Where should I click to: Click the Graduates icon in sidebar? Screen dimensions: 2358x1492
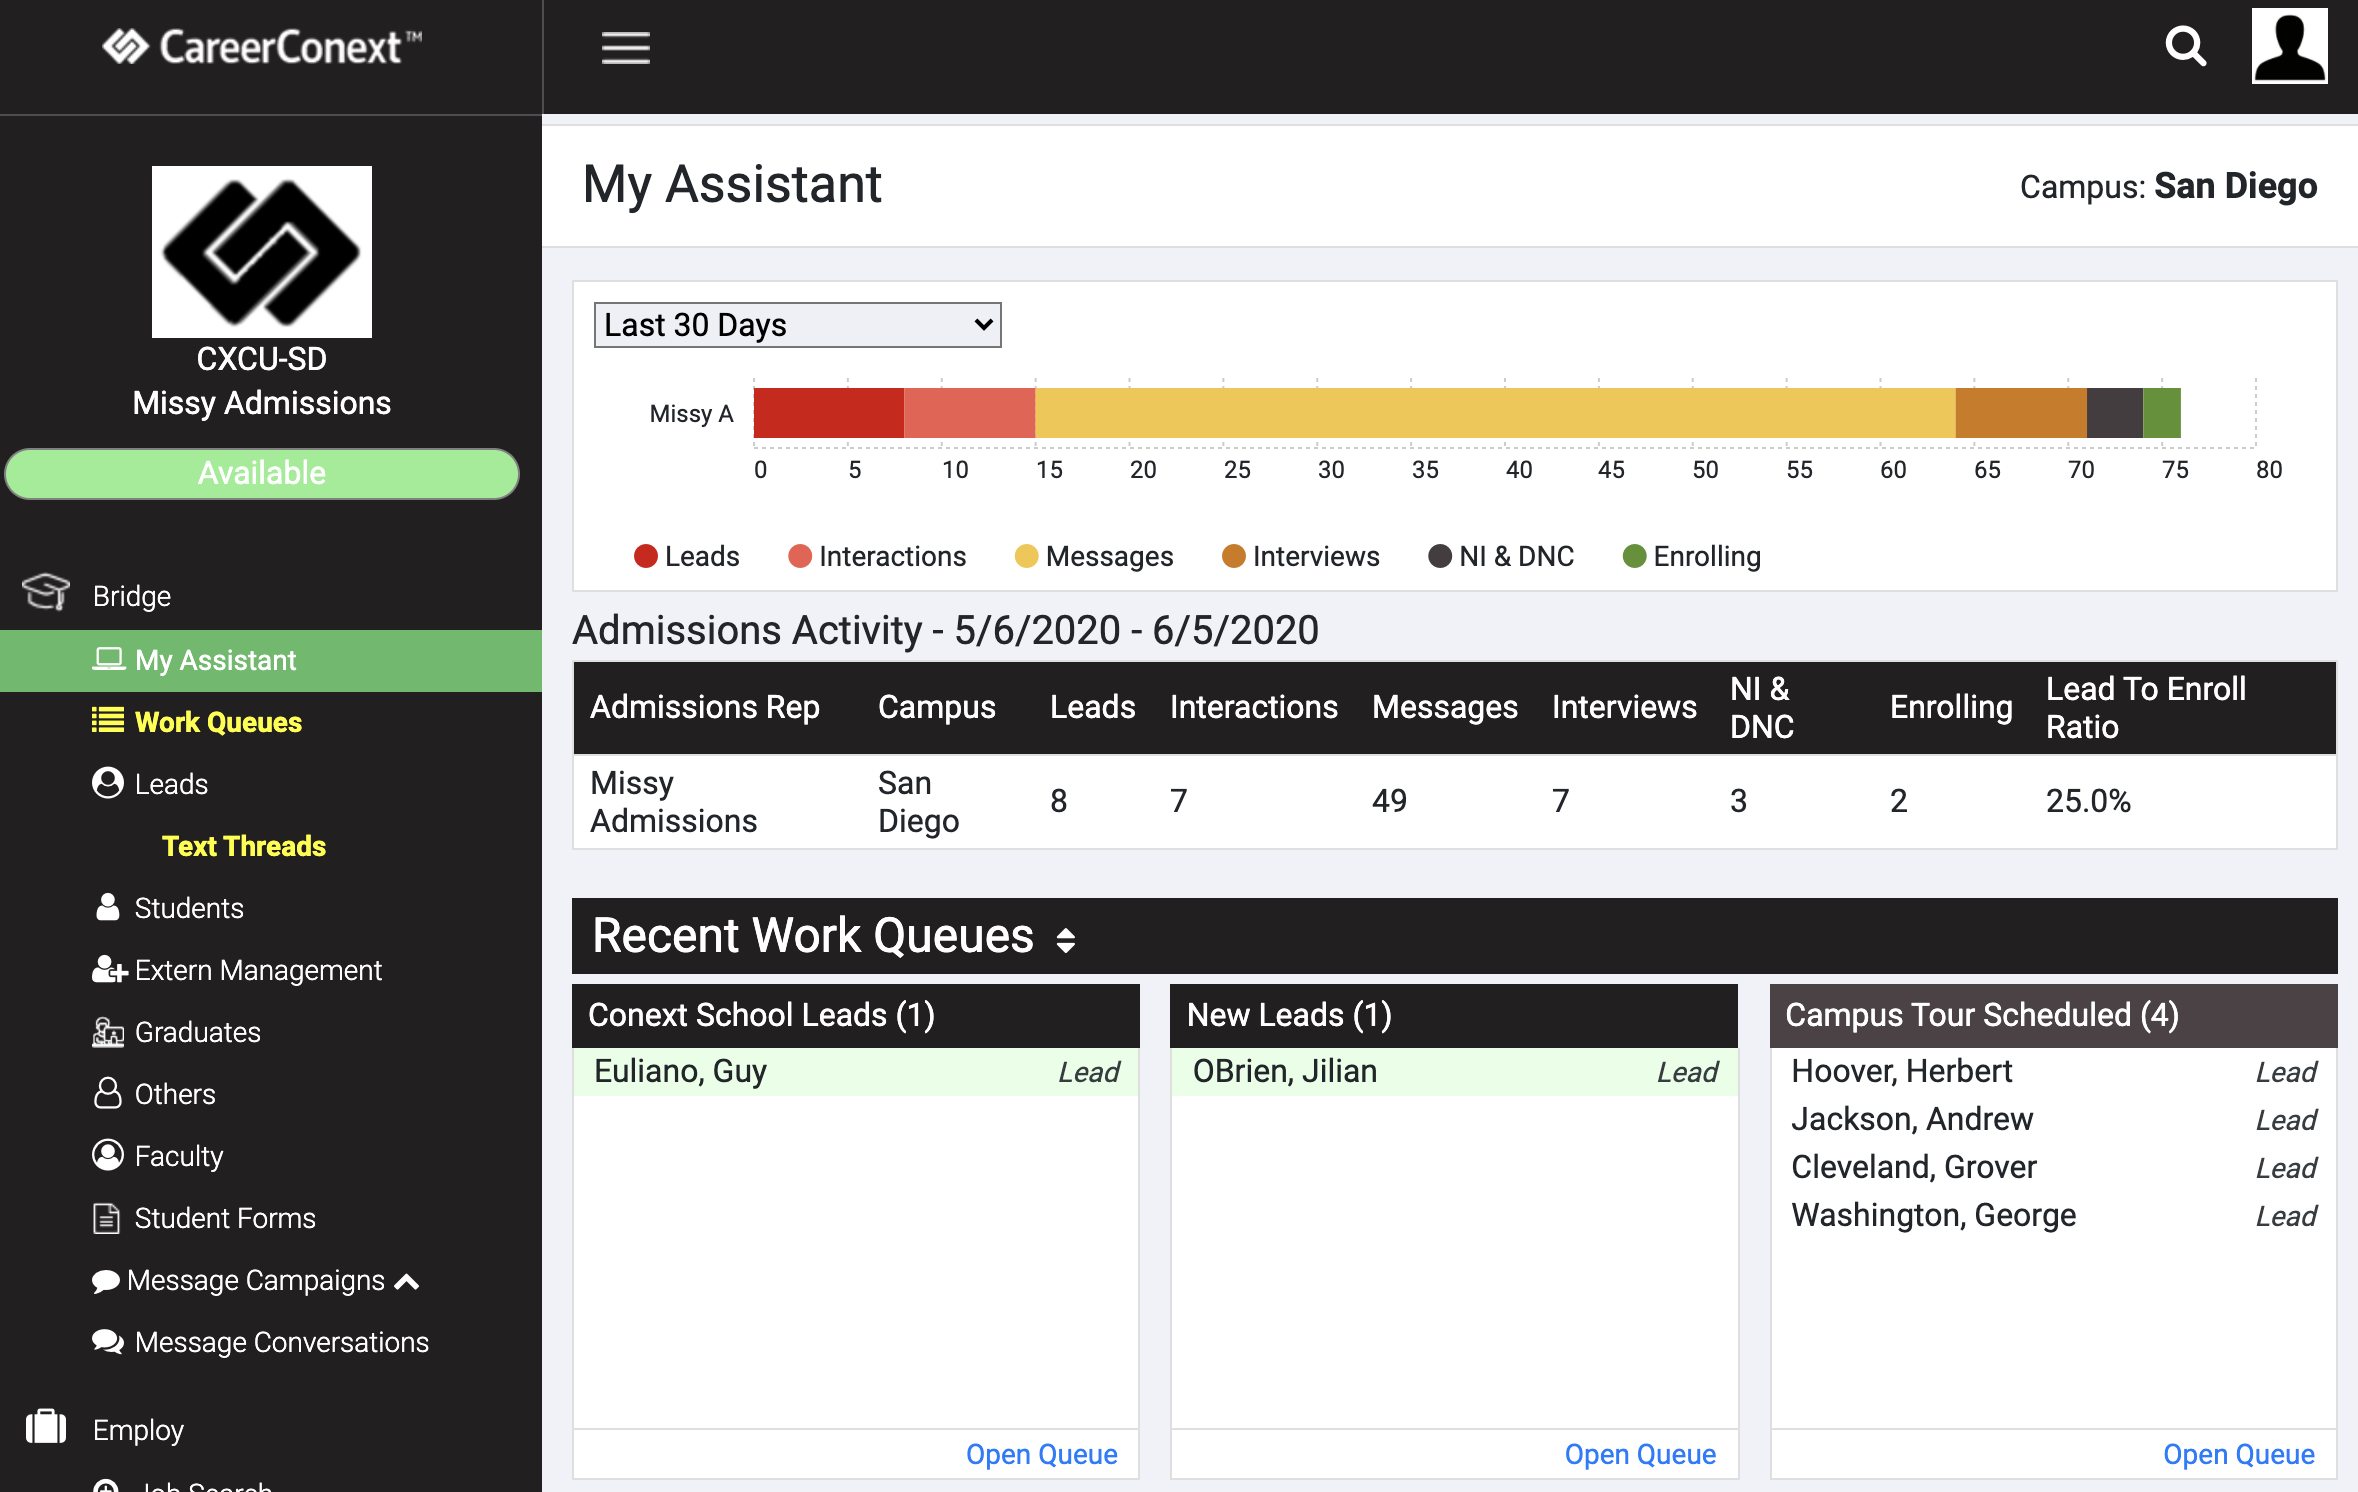coord(108,1031)
